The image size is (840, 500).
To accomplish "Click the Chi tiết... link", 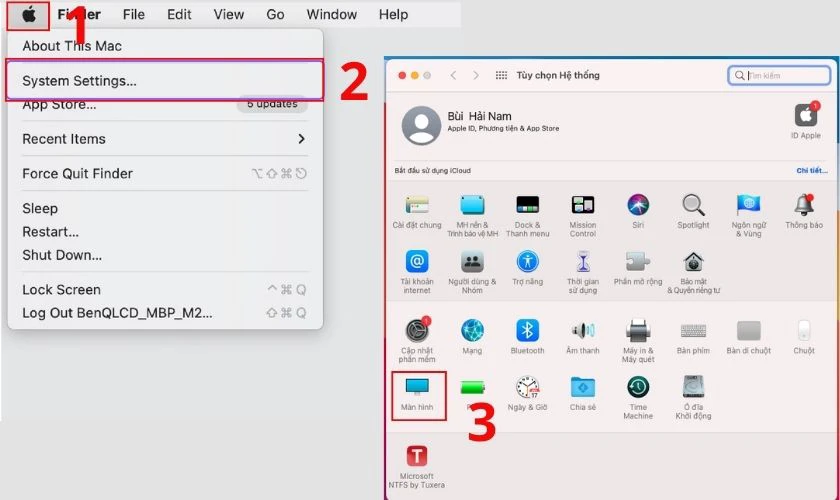I will coord(812,170).
